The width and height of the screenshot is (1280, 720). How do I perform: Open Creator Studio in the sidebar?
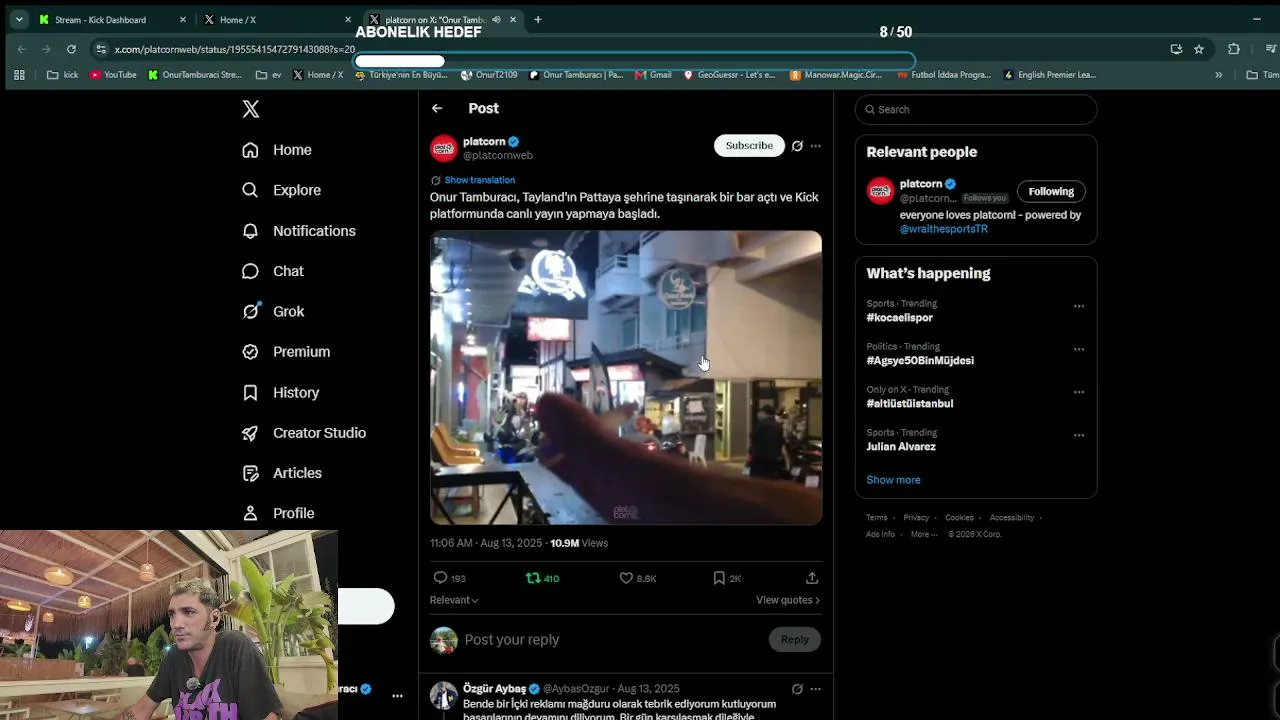point(304,433)
